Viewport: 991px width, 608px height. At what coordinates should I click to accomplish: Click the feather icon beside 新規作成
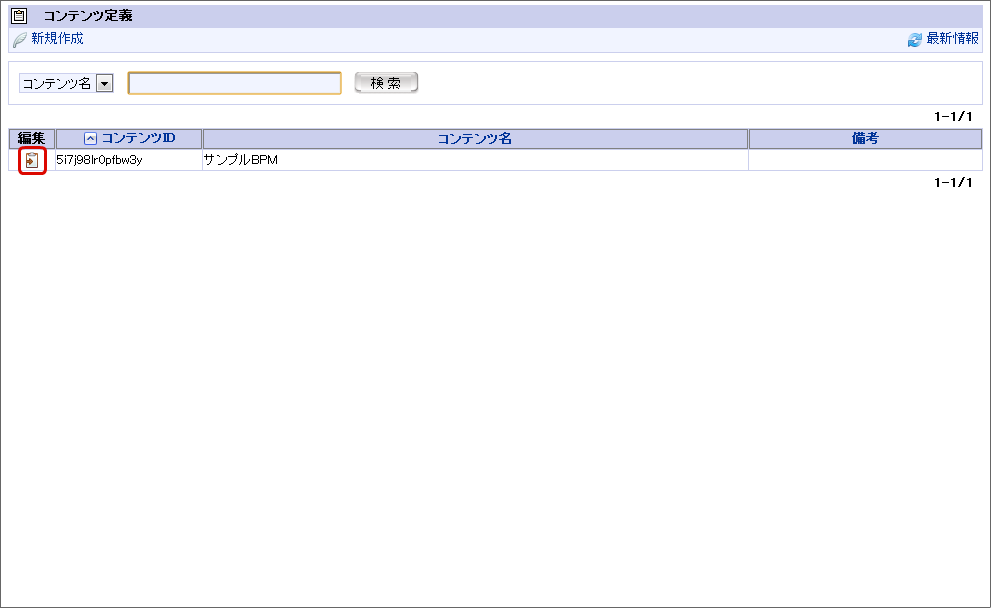point(20,39)
